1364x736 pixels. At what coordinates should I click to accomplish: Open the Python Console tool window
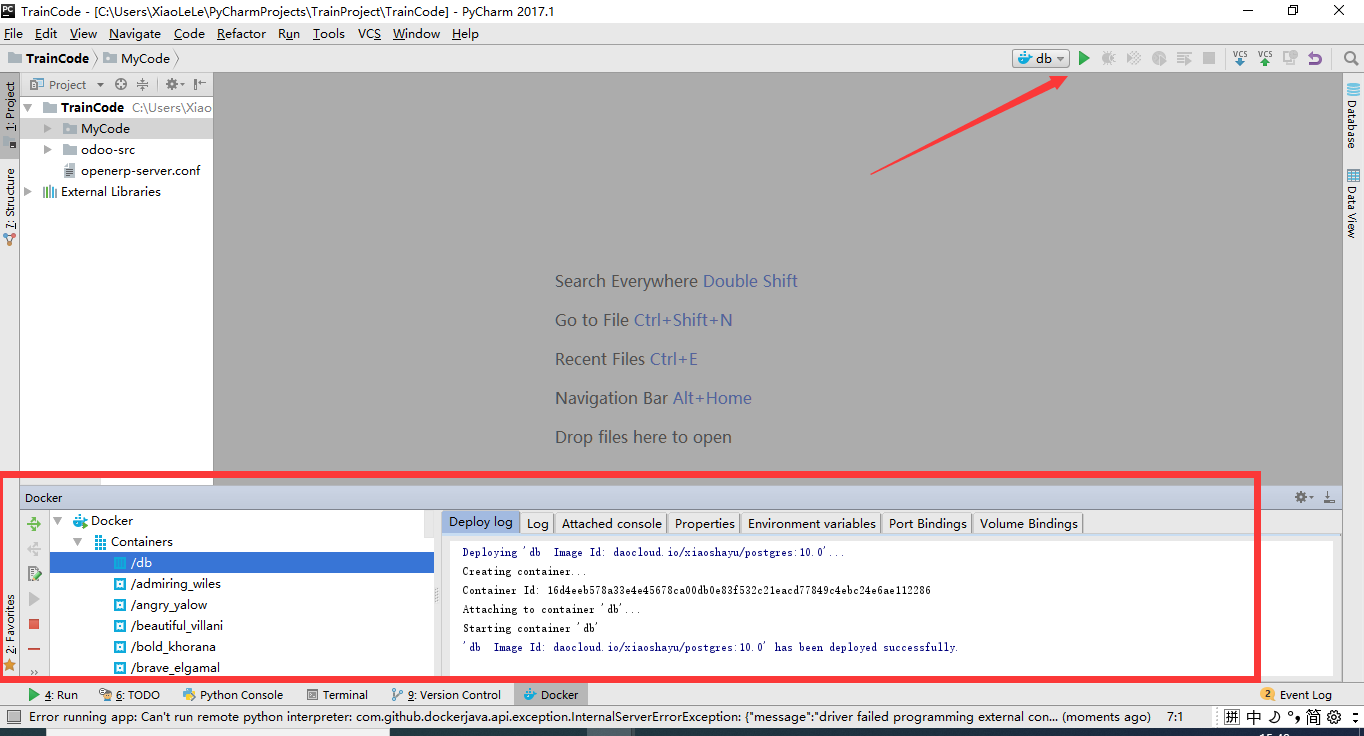233,694
